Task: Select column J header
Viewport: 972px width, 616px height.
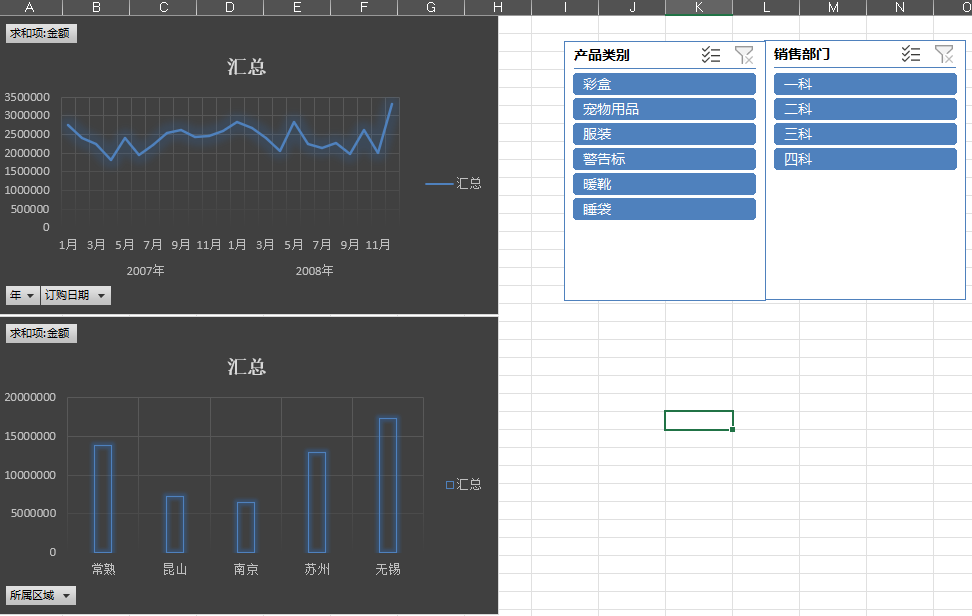Action: [632, 7]
